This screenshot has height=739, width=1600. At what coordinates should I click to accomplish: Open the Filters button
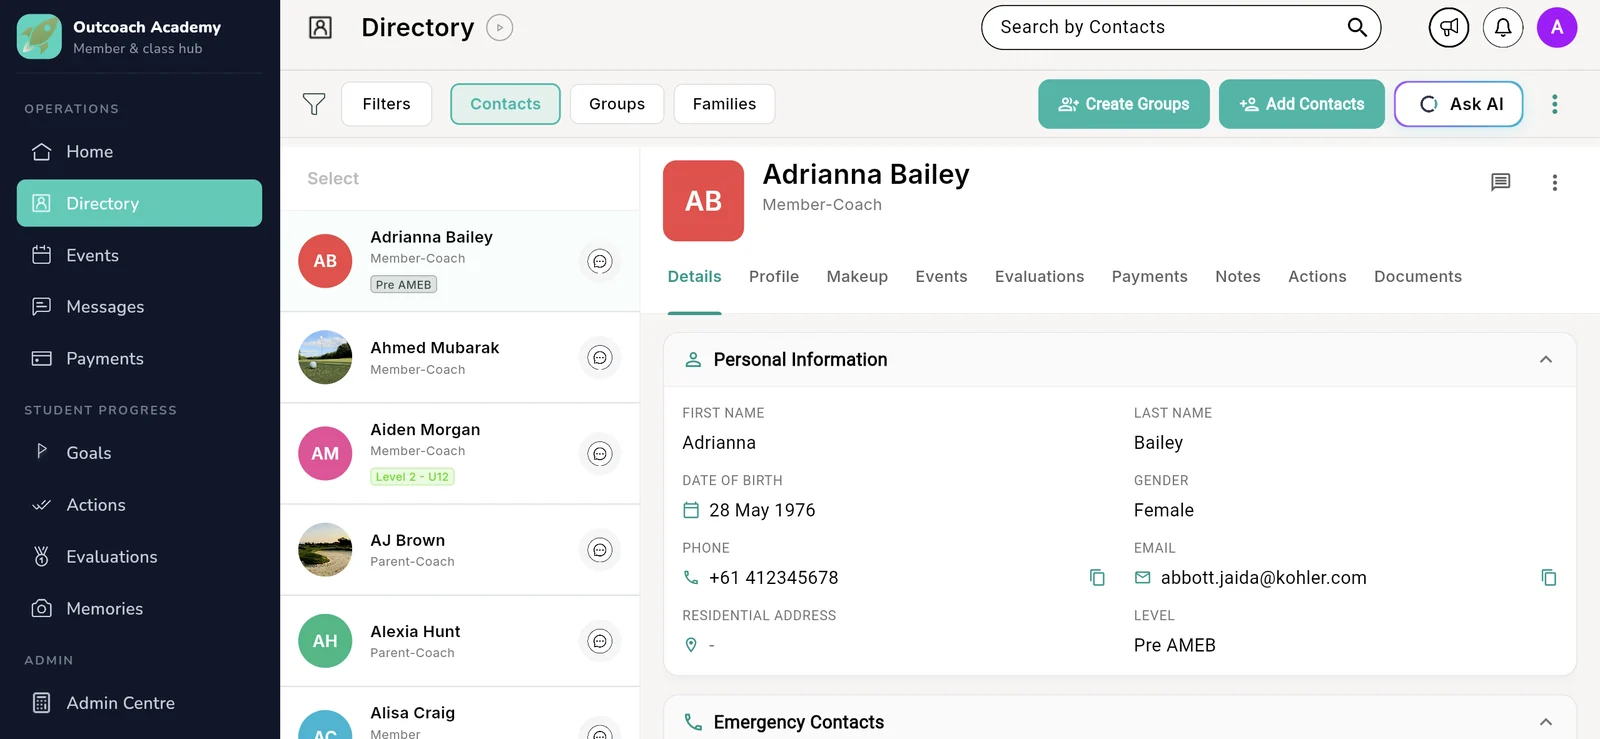[386, 104]
